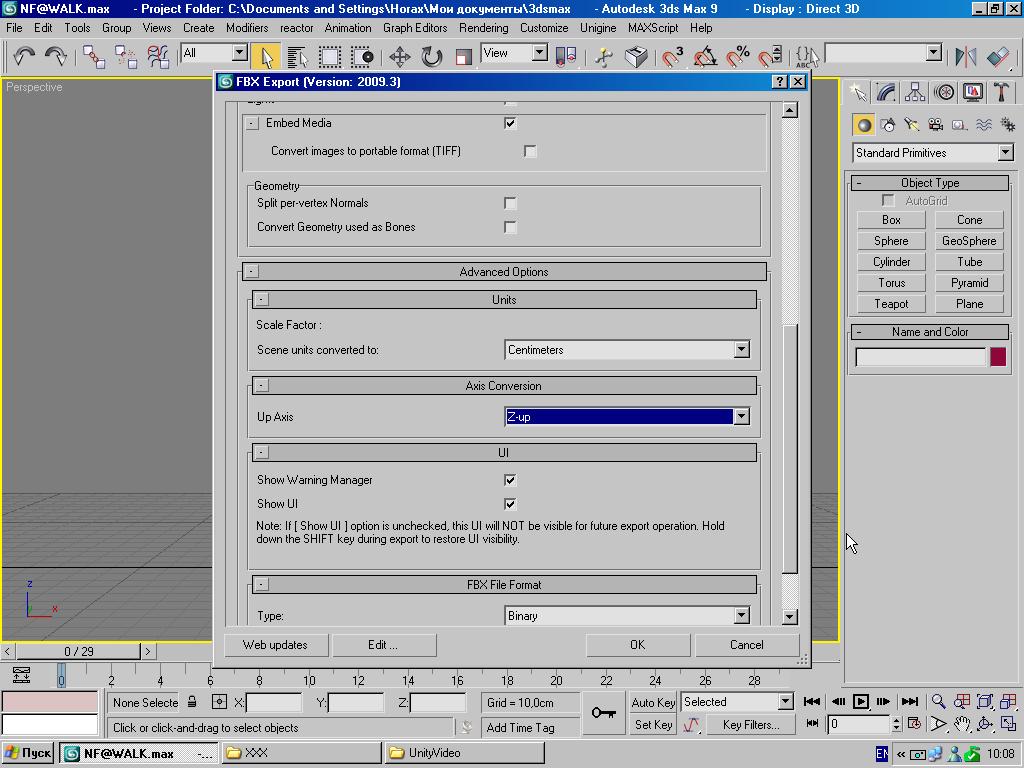
Task: Click the time slider 0 / 29 handle
Action: 78,651
